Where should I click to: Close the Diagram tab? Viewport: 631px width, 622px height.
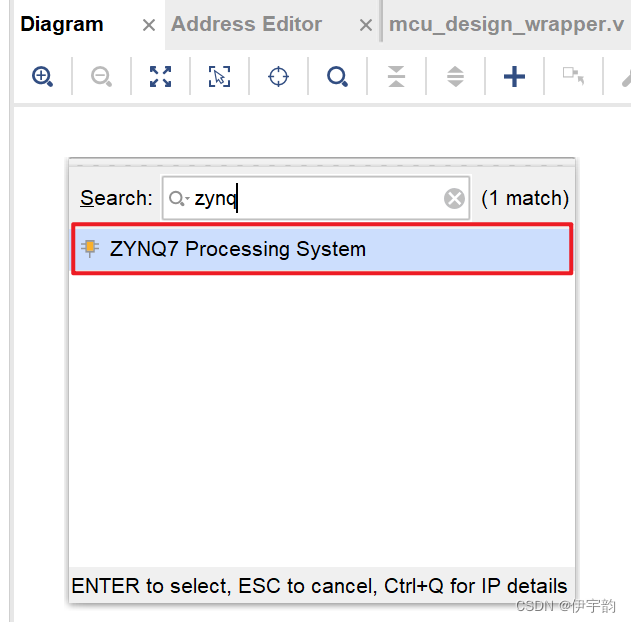149,25
